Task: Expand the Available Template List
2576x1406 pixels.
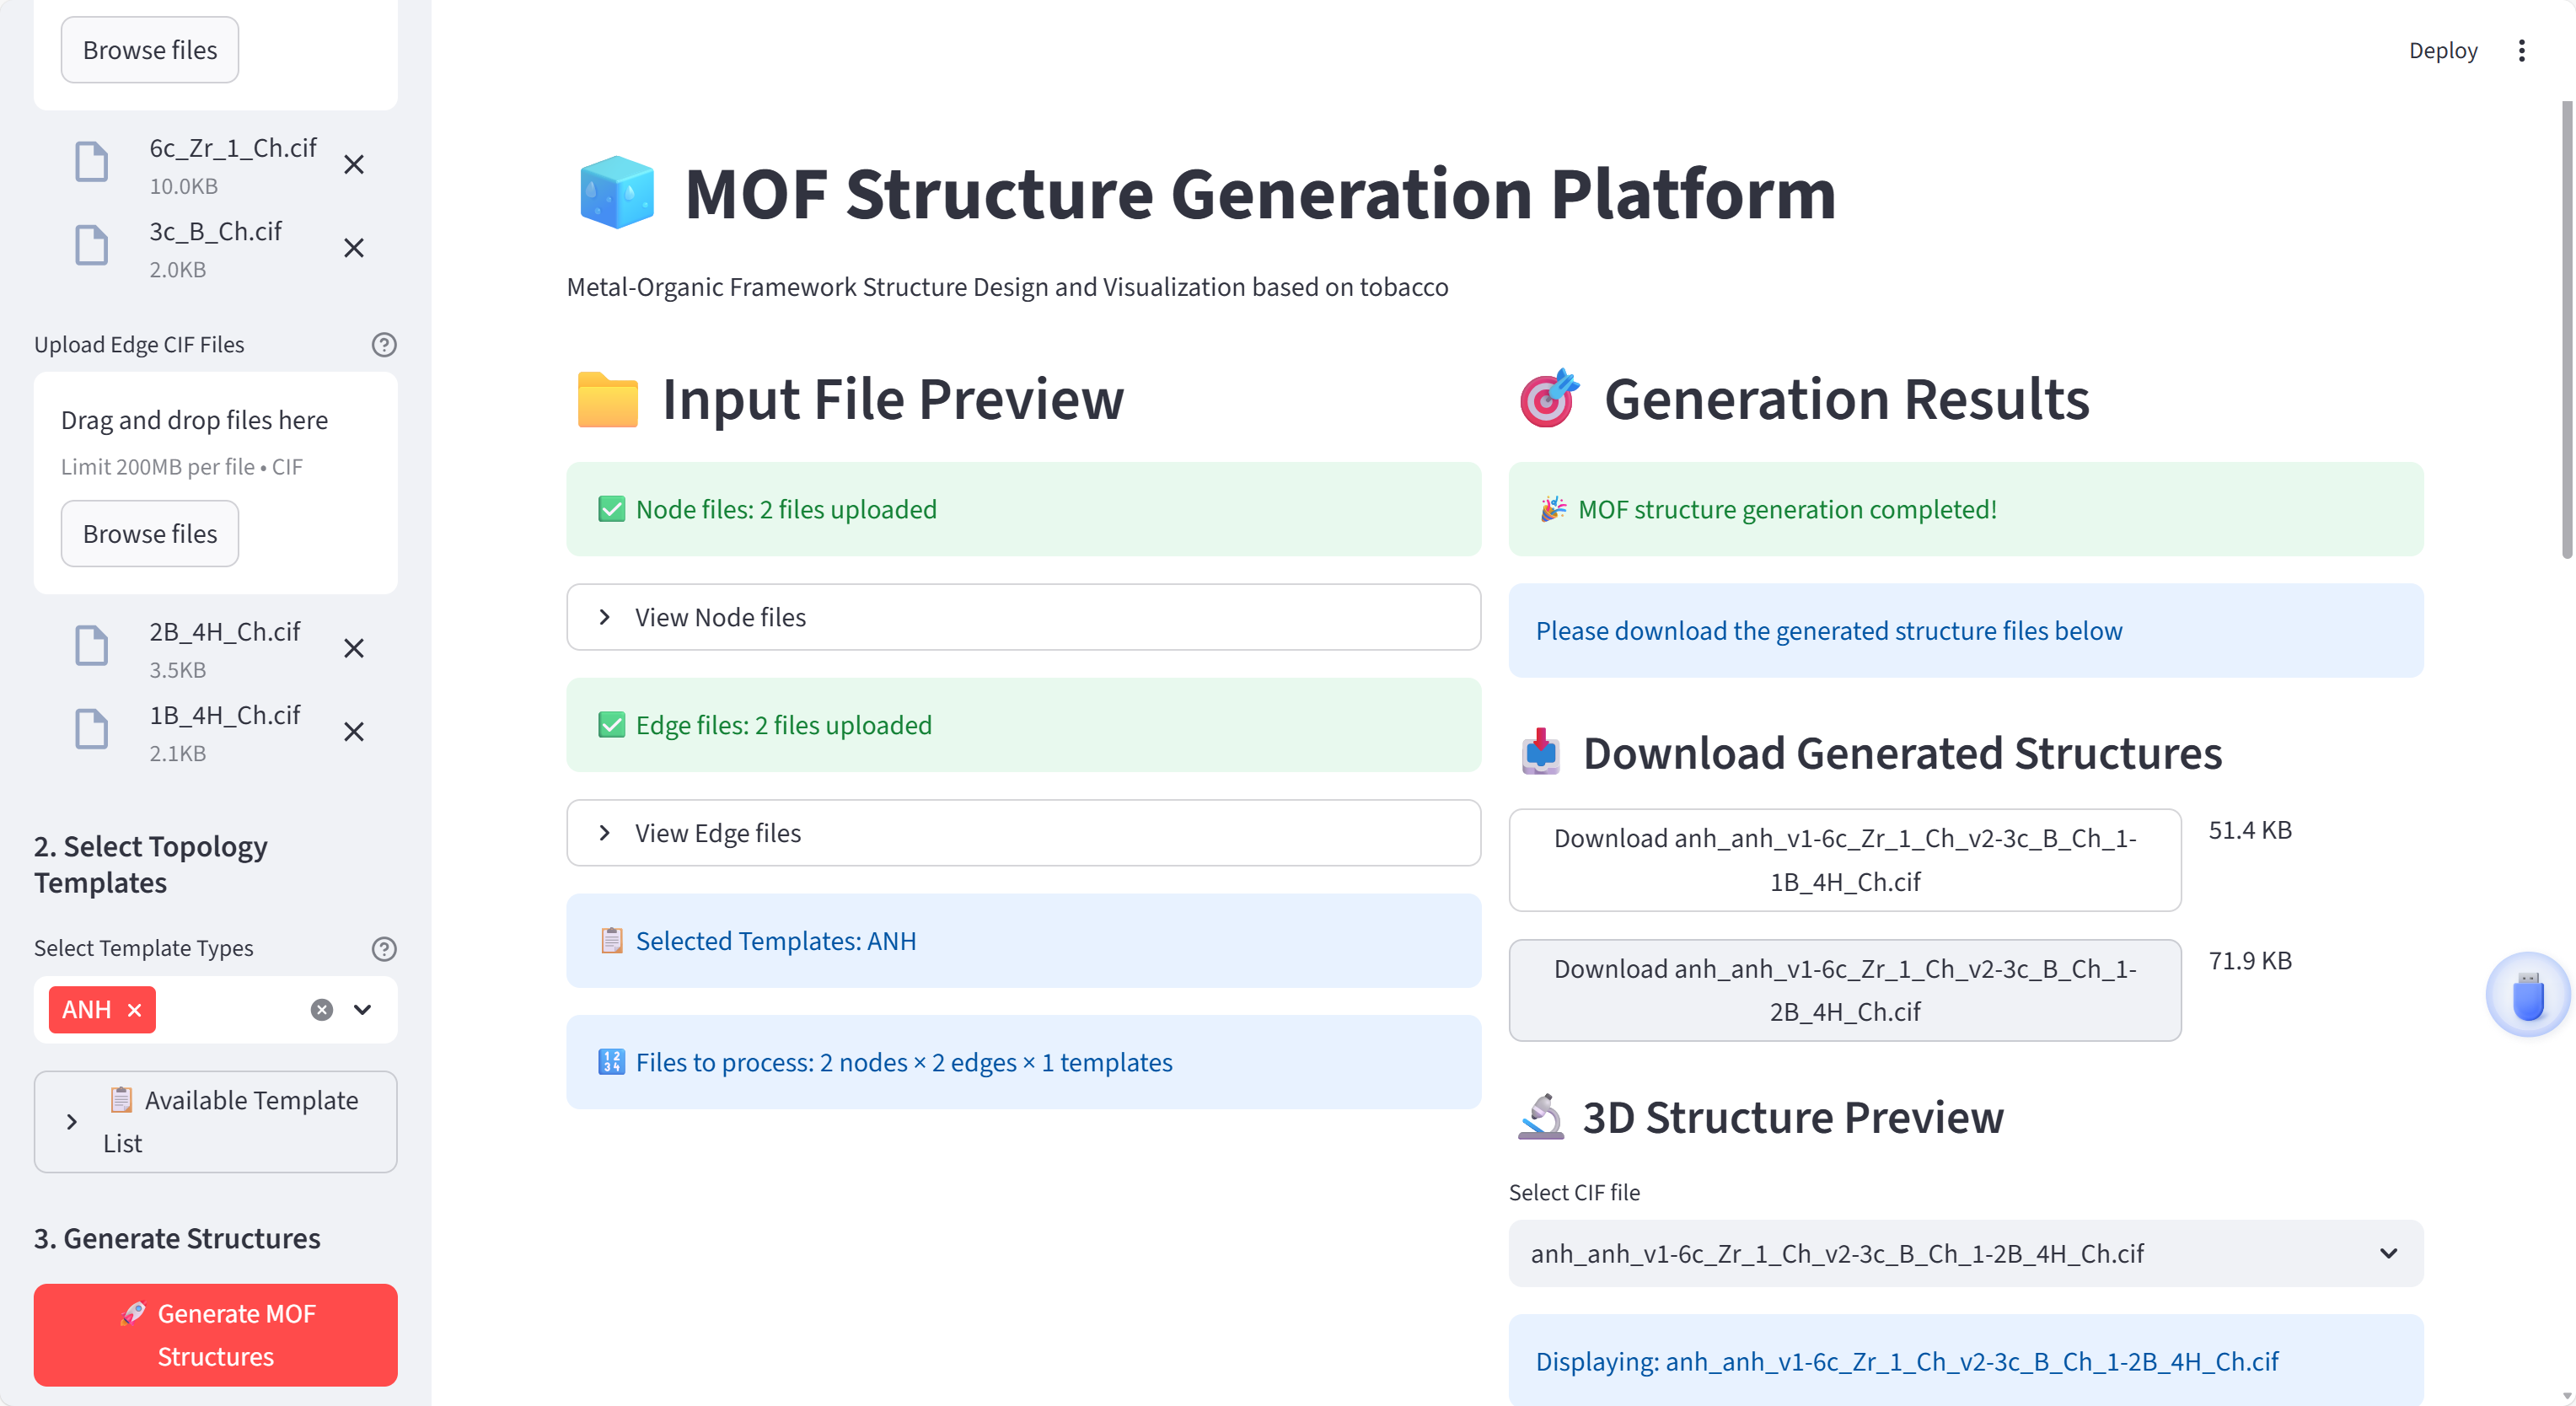Action: pyautogui.click(x=215, y=1121)
